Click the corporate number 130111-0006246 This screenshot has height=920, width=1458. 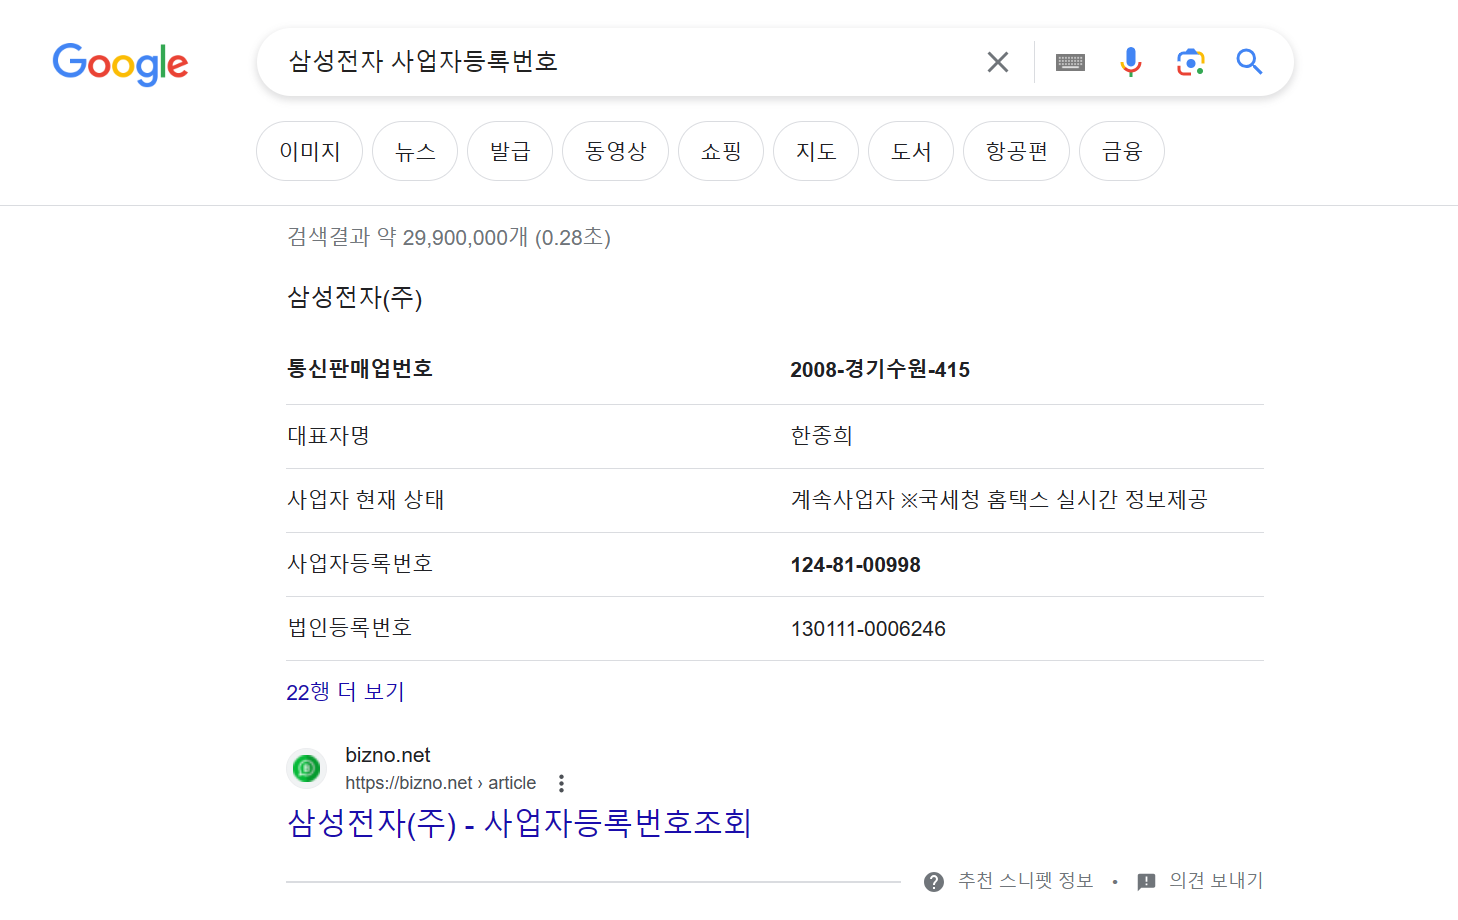(x=868, y=629)
